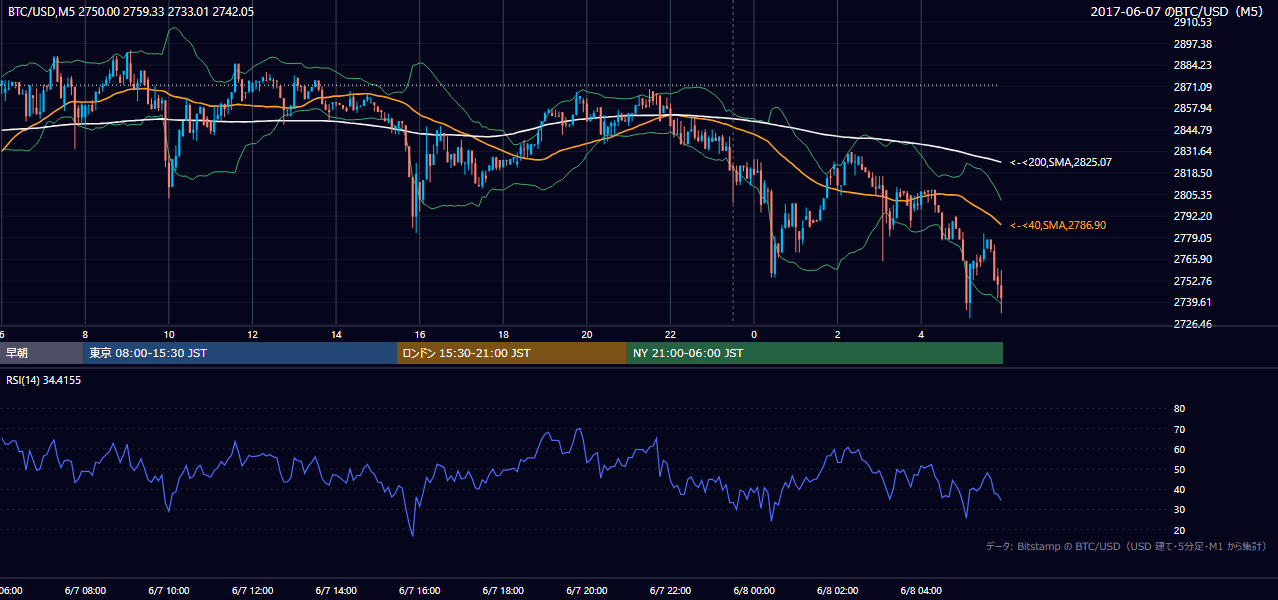Select the ロンドン 15:30-21:00 JST session bar
Screen dimensions: 1278x600
pos(512,353)
